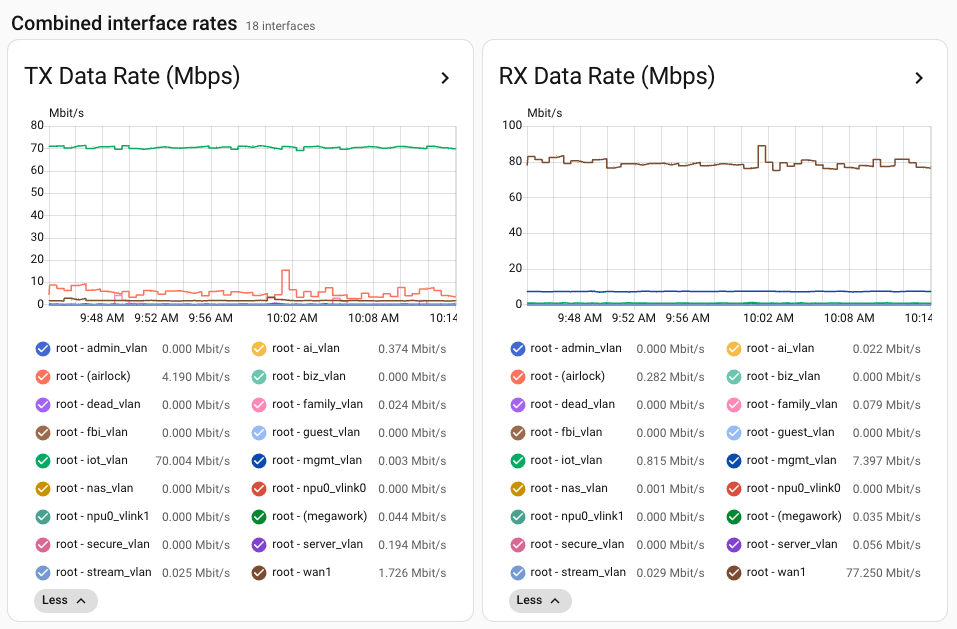This screenshot has width=957, height=629.
Task: Toggle stream_vlan checkbox in RX legend
Action: (518, 573)
